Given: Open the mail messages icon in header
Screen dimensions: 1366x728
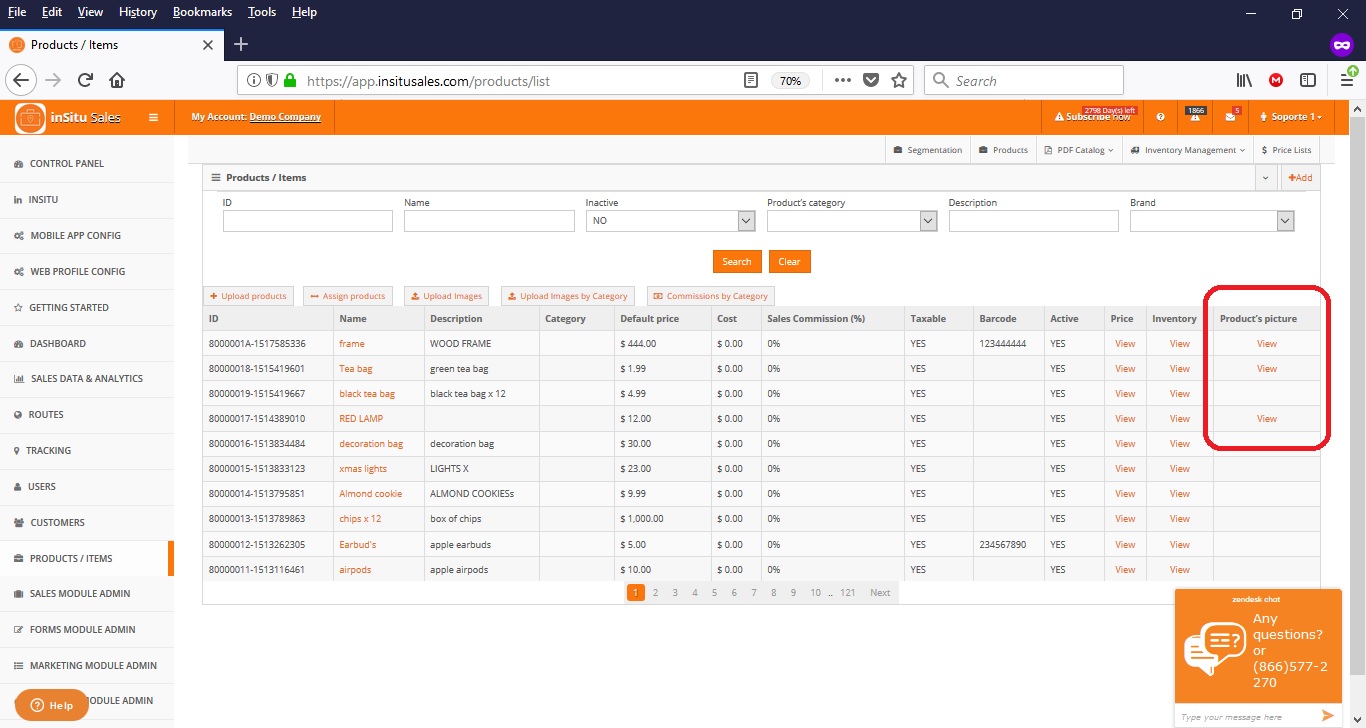Looking at the screenshot, I should [x=1230, y=117].
